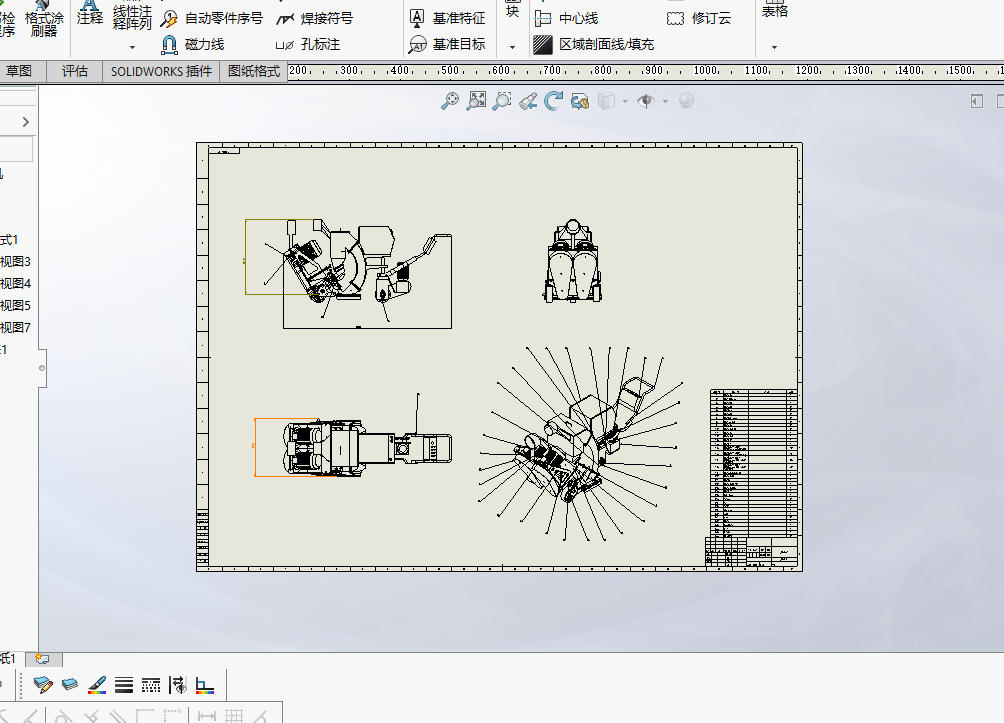This screenshot has height=723, width=1004.
Task: Click the grey sphere icon in view toolbar
Action: tap(686, 101)
